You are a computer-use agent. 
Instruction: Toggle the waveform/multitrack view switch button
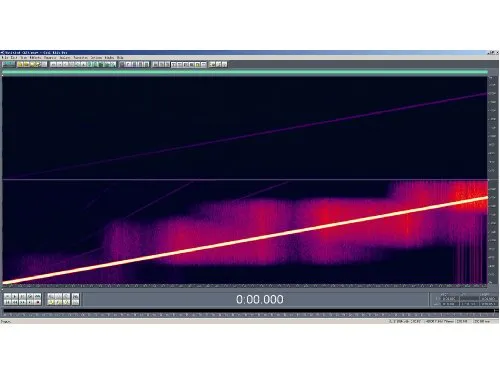pos(8,64)
